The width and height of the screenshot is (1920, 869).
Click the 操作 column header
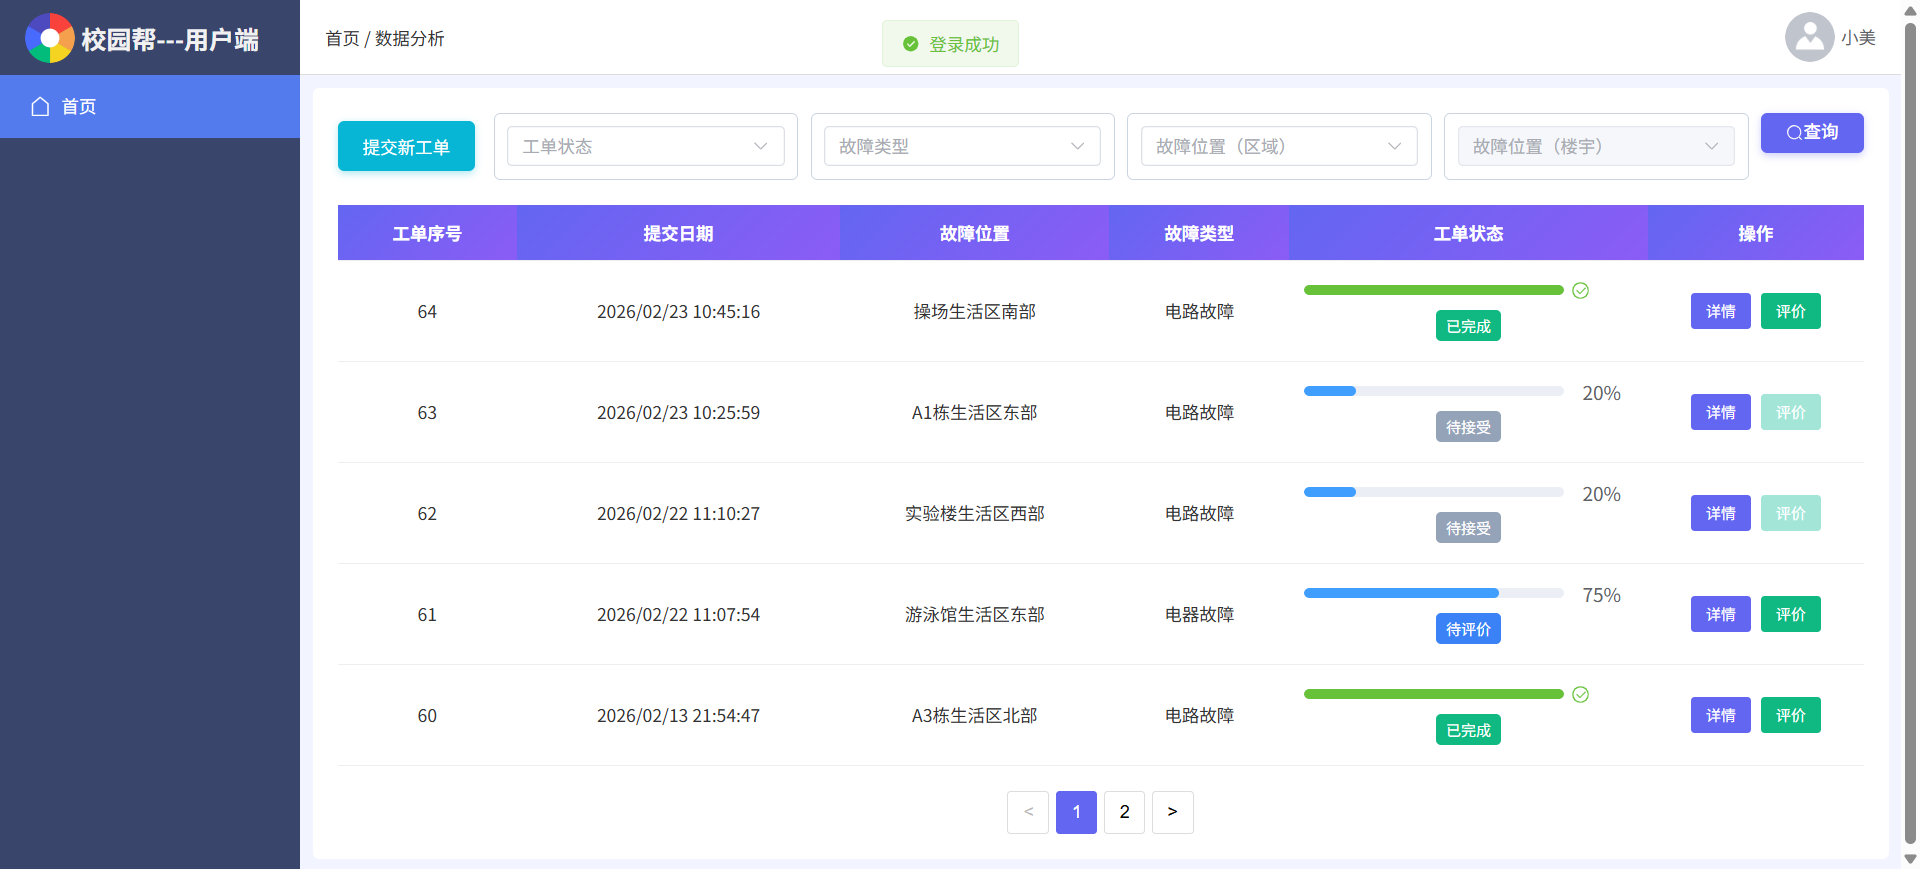tap(1756, 233)
